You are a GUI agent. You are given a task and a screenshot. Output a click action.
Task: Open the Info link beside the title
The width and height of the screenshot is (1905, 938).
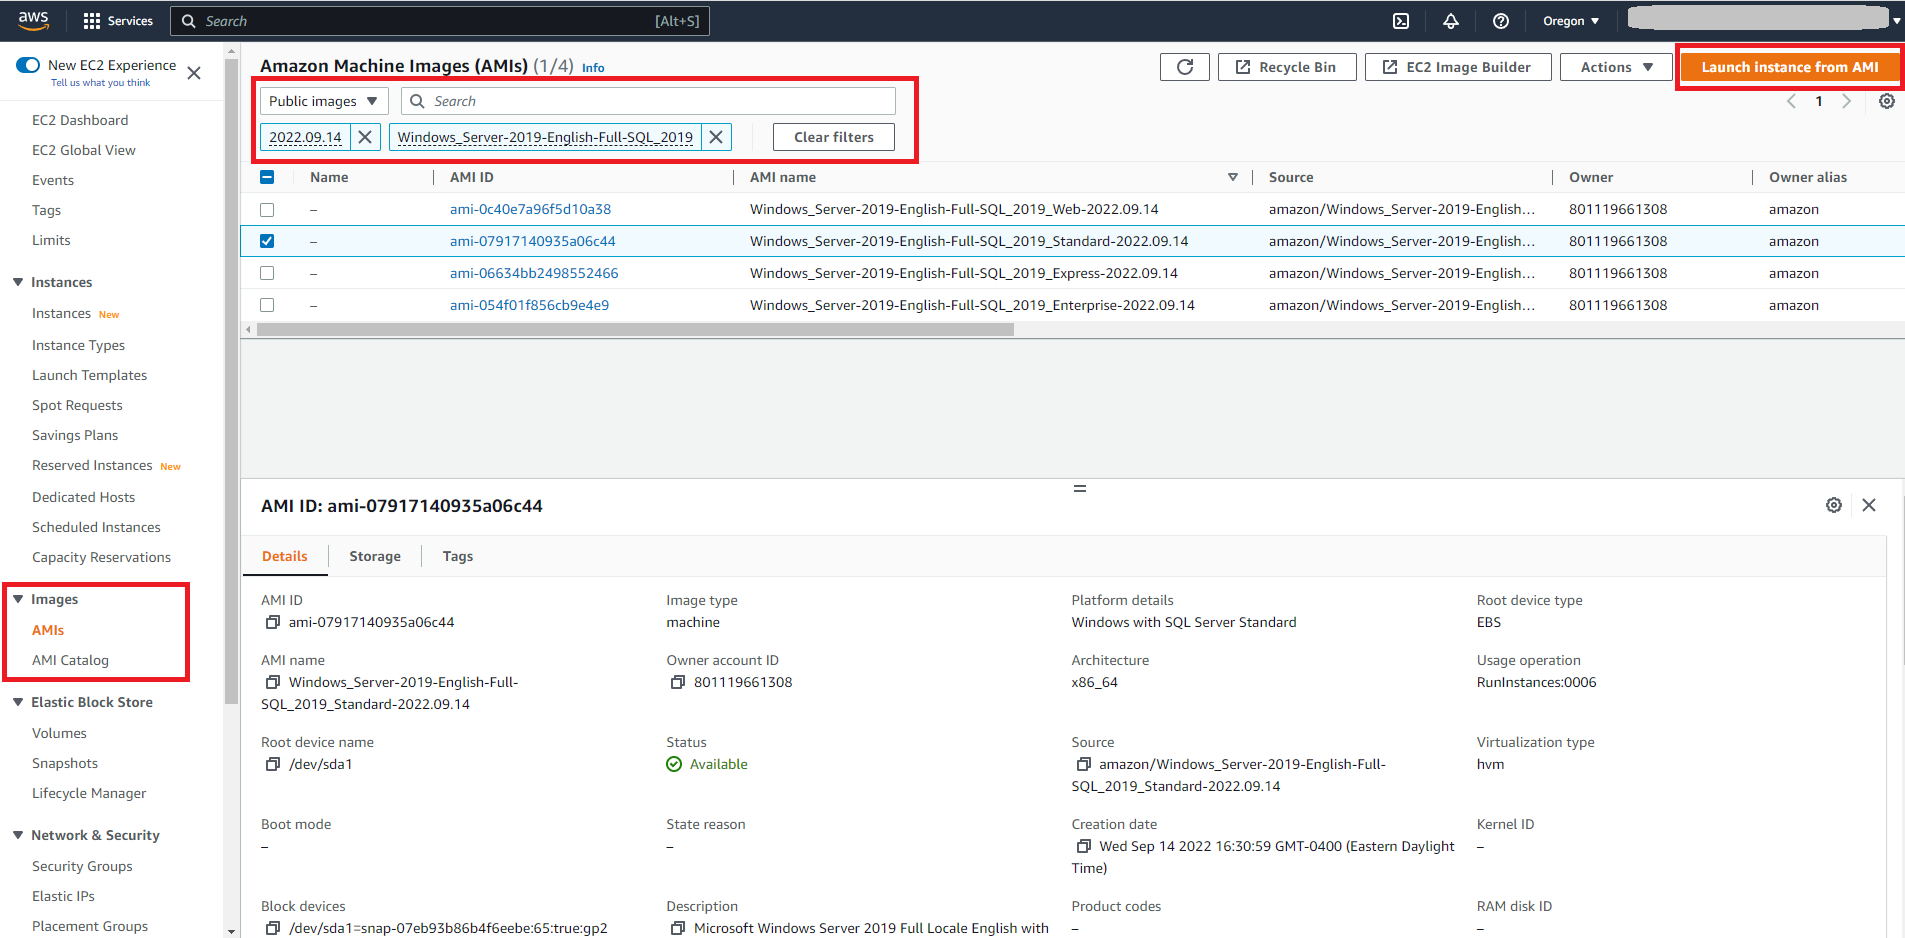pyautogui.click(x=593, y=68)
